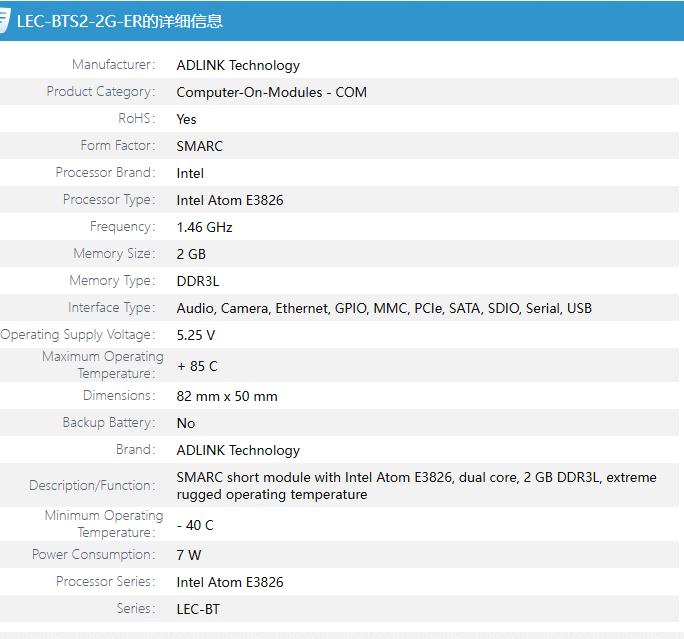Select the 5.25 V supply voltage value
Screen dimensions: 684x639
195,335
